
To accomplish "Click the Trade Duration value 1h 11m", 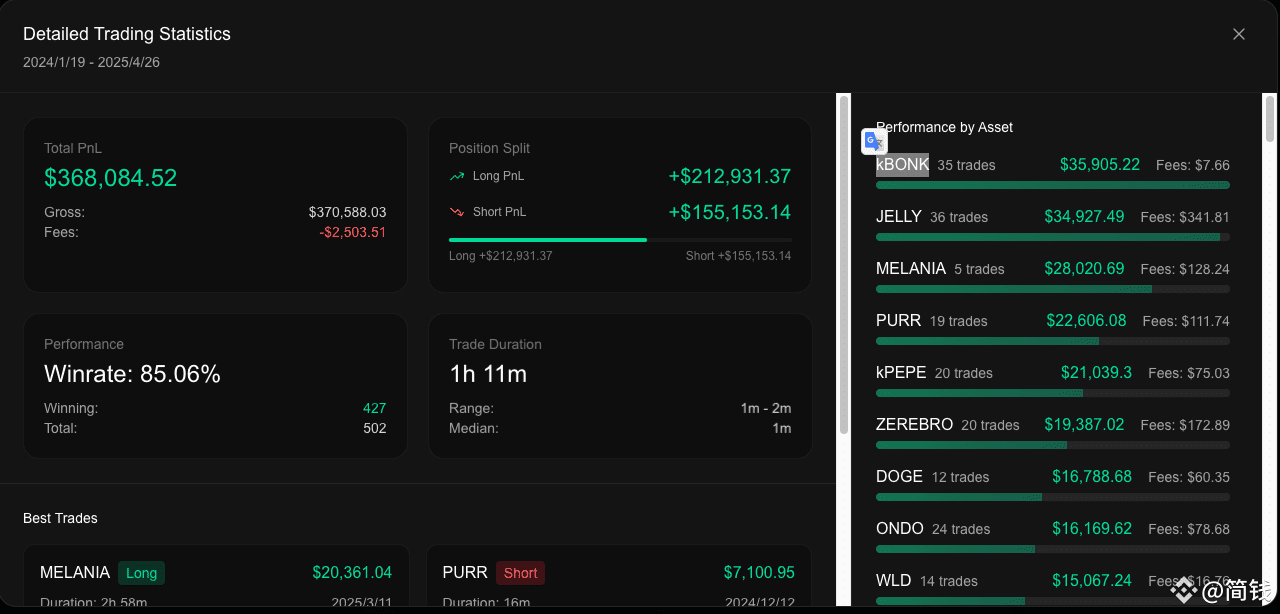I will 488,374.
